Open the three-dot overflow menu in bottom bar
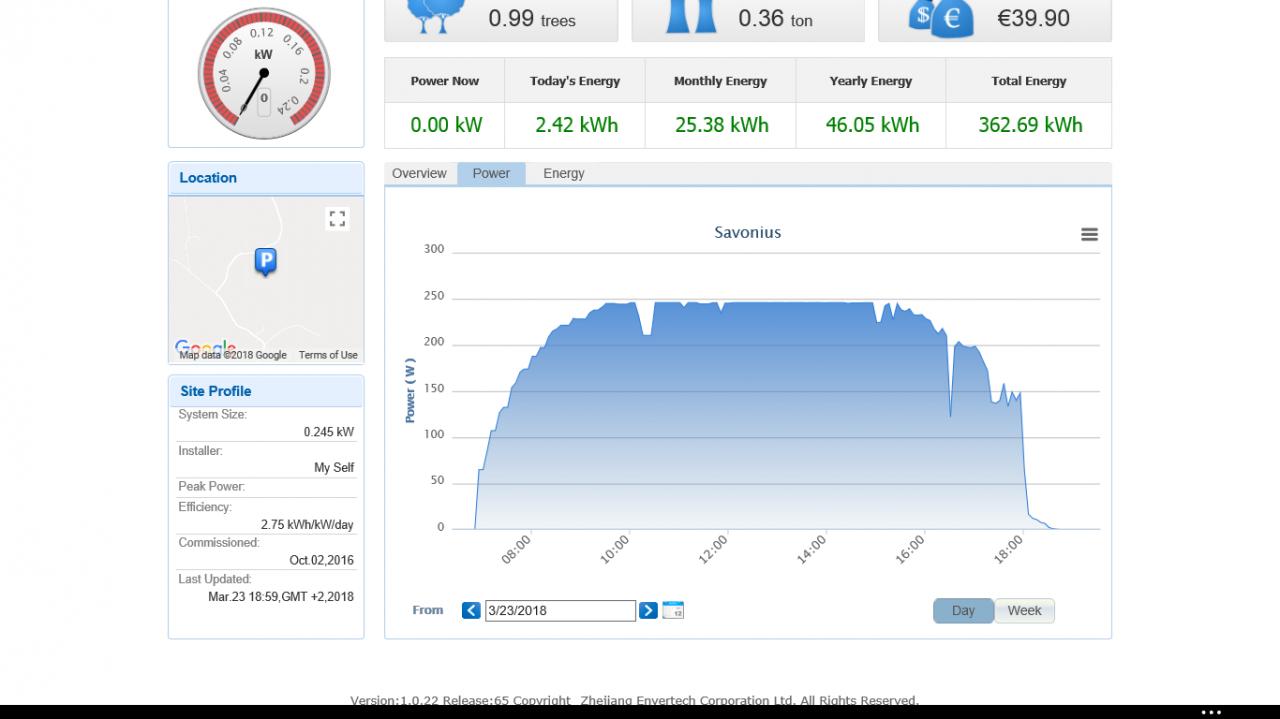This screenshot has height=719, width=1280. [x=1211, y=712]
